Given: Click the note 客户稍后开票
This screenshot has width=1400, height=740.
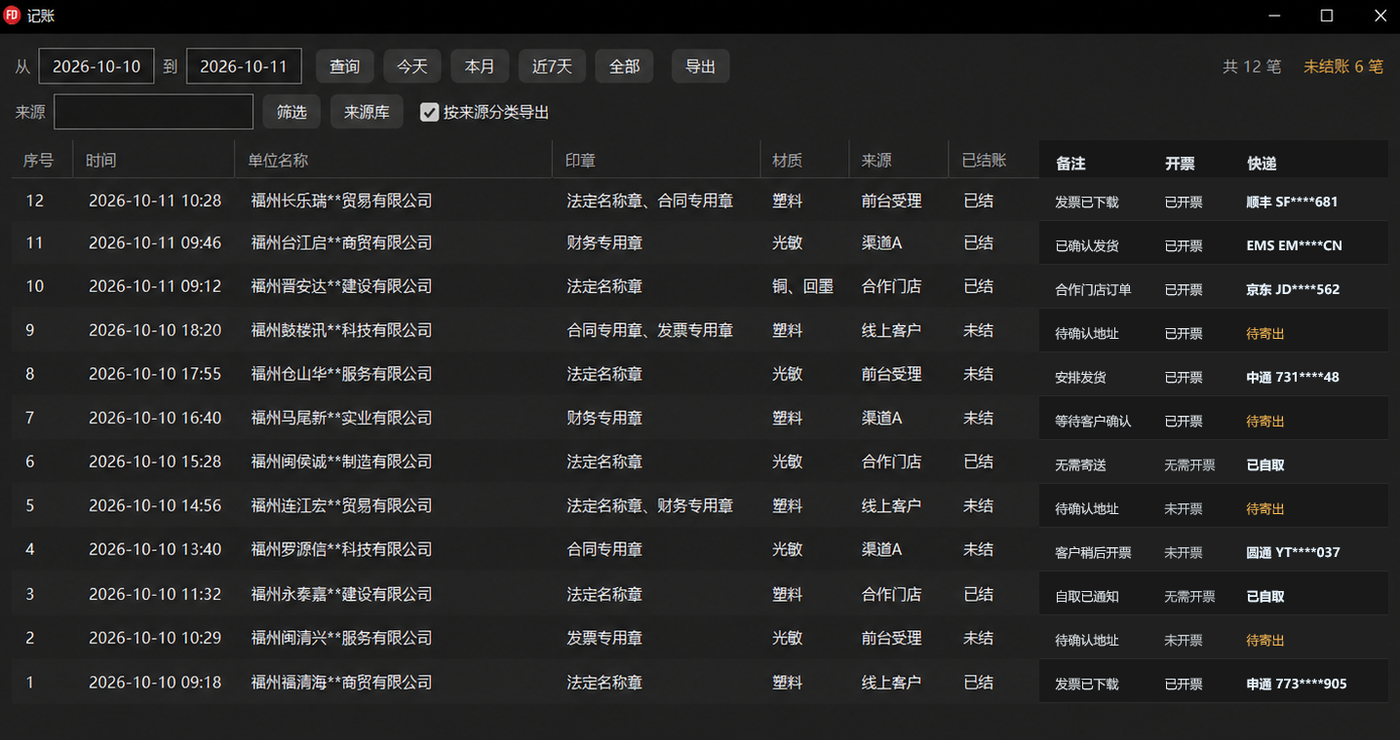Looking at the screenshot, I should pyautogui.click(x=1093, y=553).
